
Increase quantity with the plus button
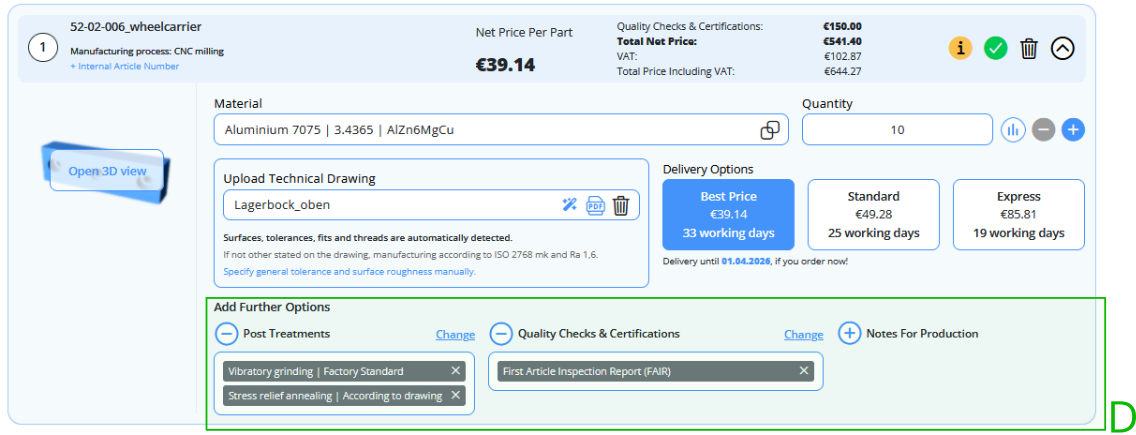[1073, 130]
